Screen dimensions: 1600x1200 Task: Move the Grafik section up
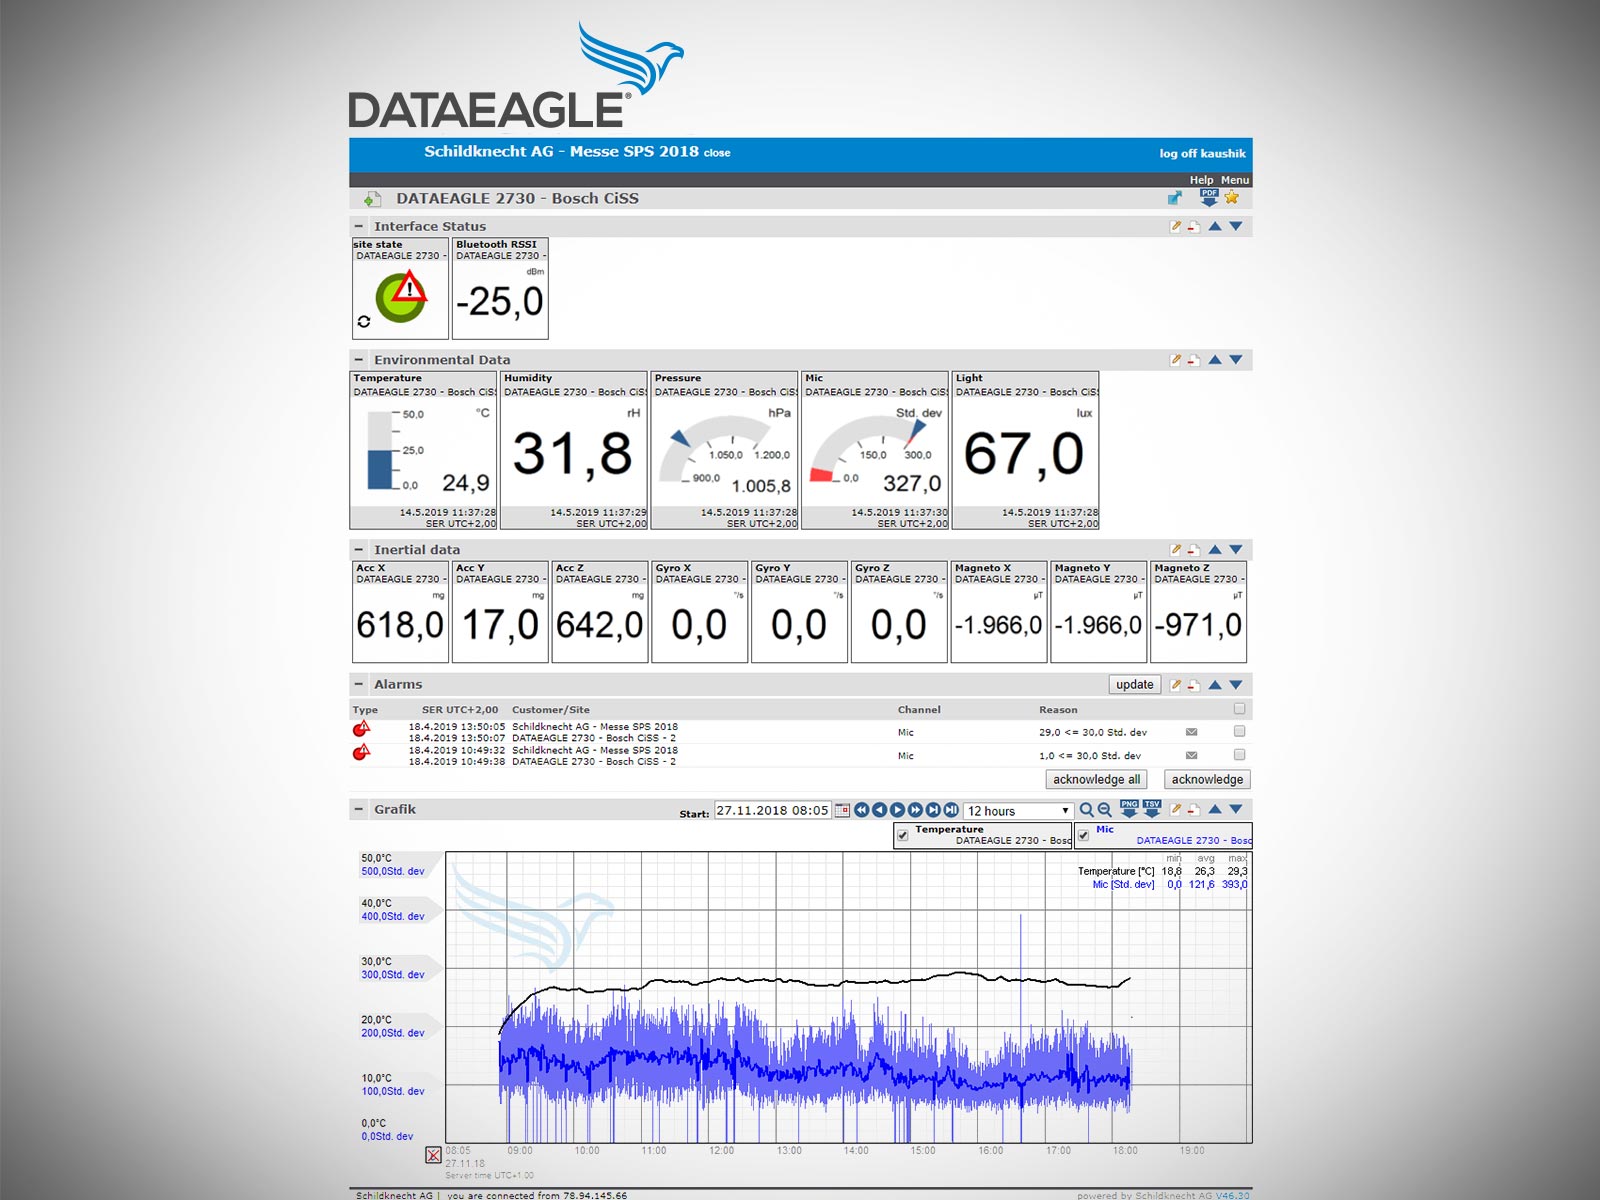tap(1215, 809)
